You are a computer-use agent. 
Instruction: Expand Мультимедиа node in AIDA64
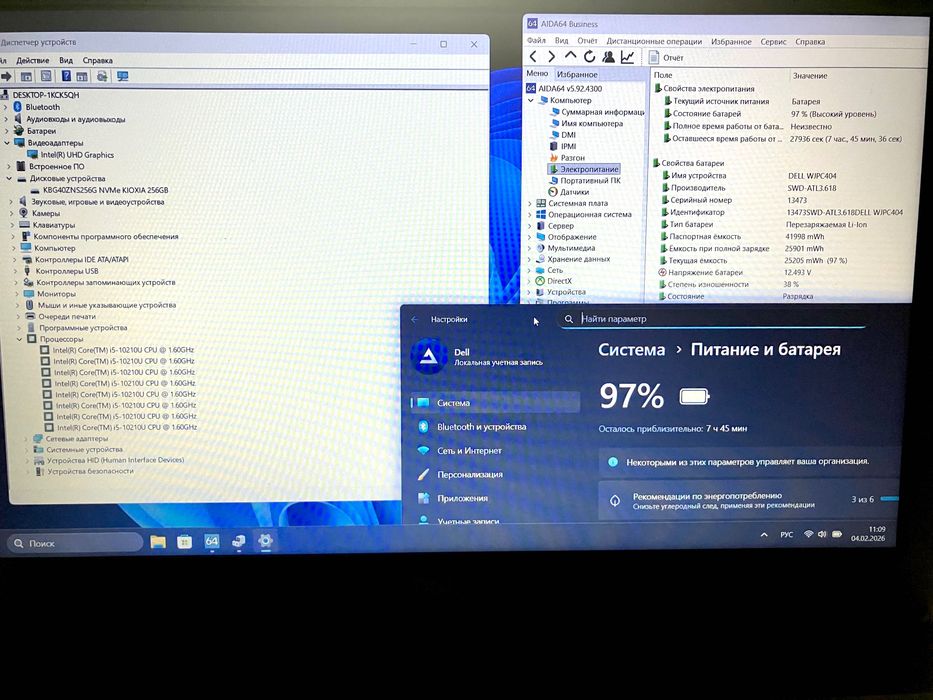pos(529,248)
